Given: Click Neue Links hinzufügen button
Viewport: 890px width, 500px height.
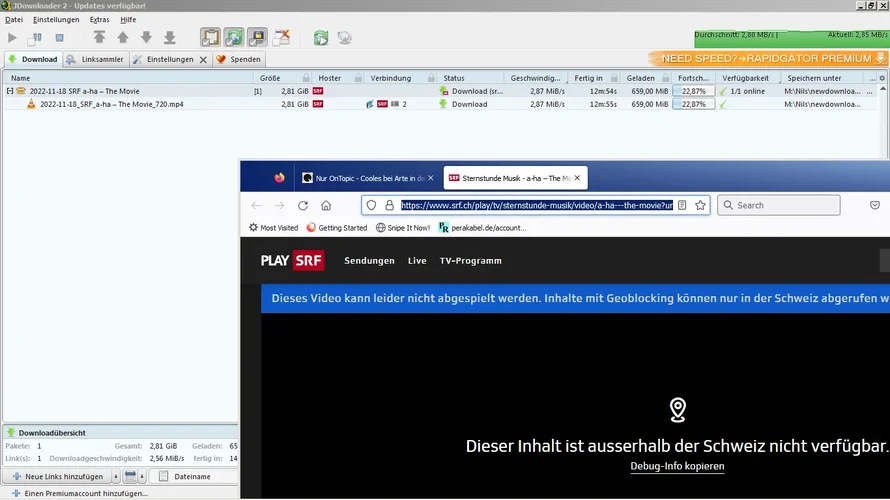Looking at the screenshot, I should [57, 477].
